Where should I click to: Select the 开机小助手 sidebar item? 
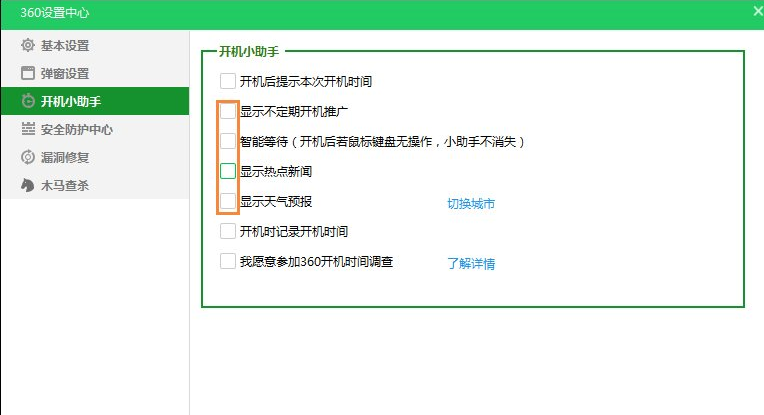coord(95,101)
